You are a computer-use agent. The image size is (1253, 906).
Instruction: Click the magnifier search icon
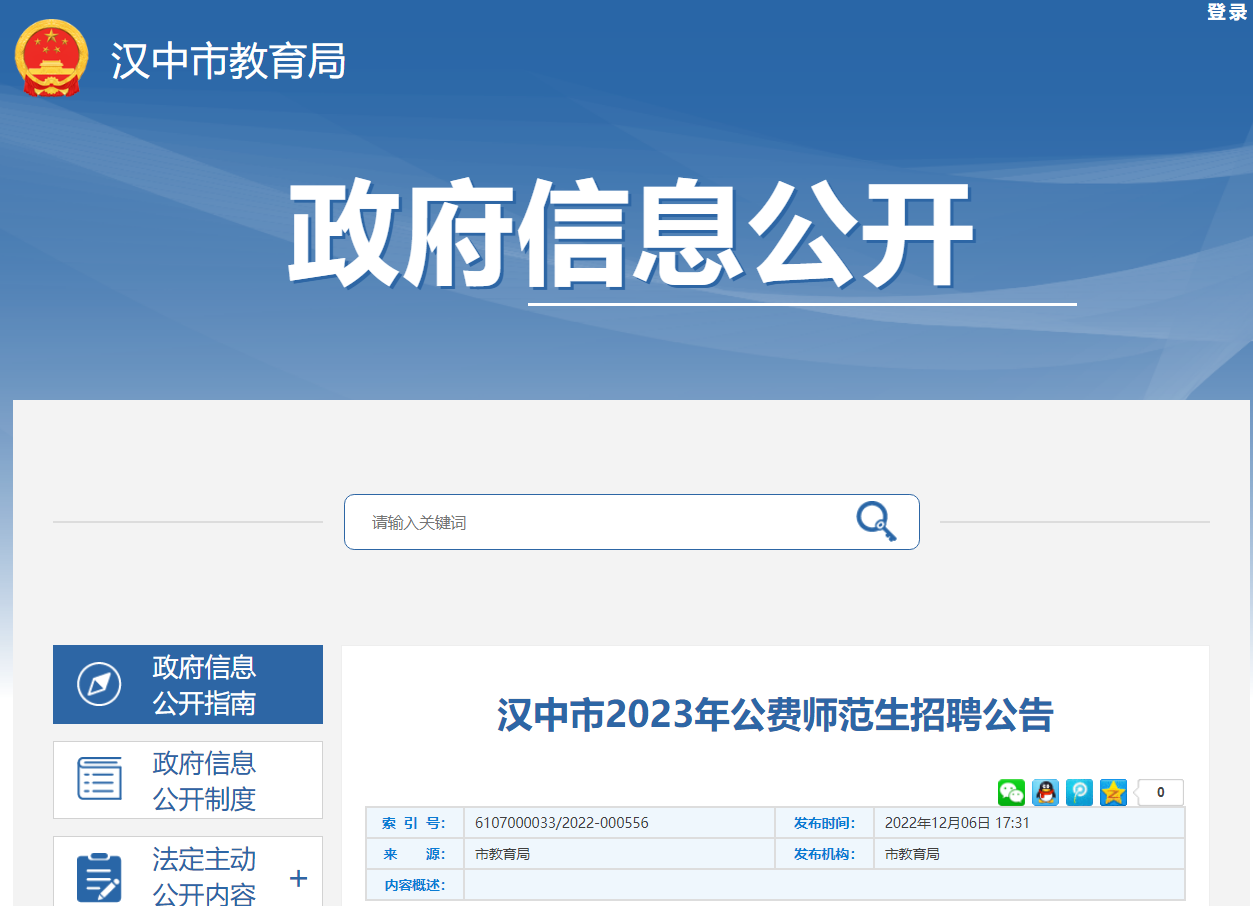(x=876, y=522)
